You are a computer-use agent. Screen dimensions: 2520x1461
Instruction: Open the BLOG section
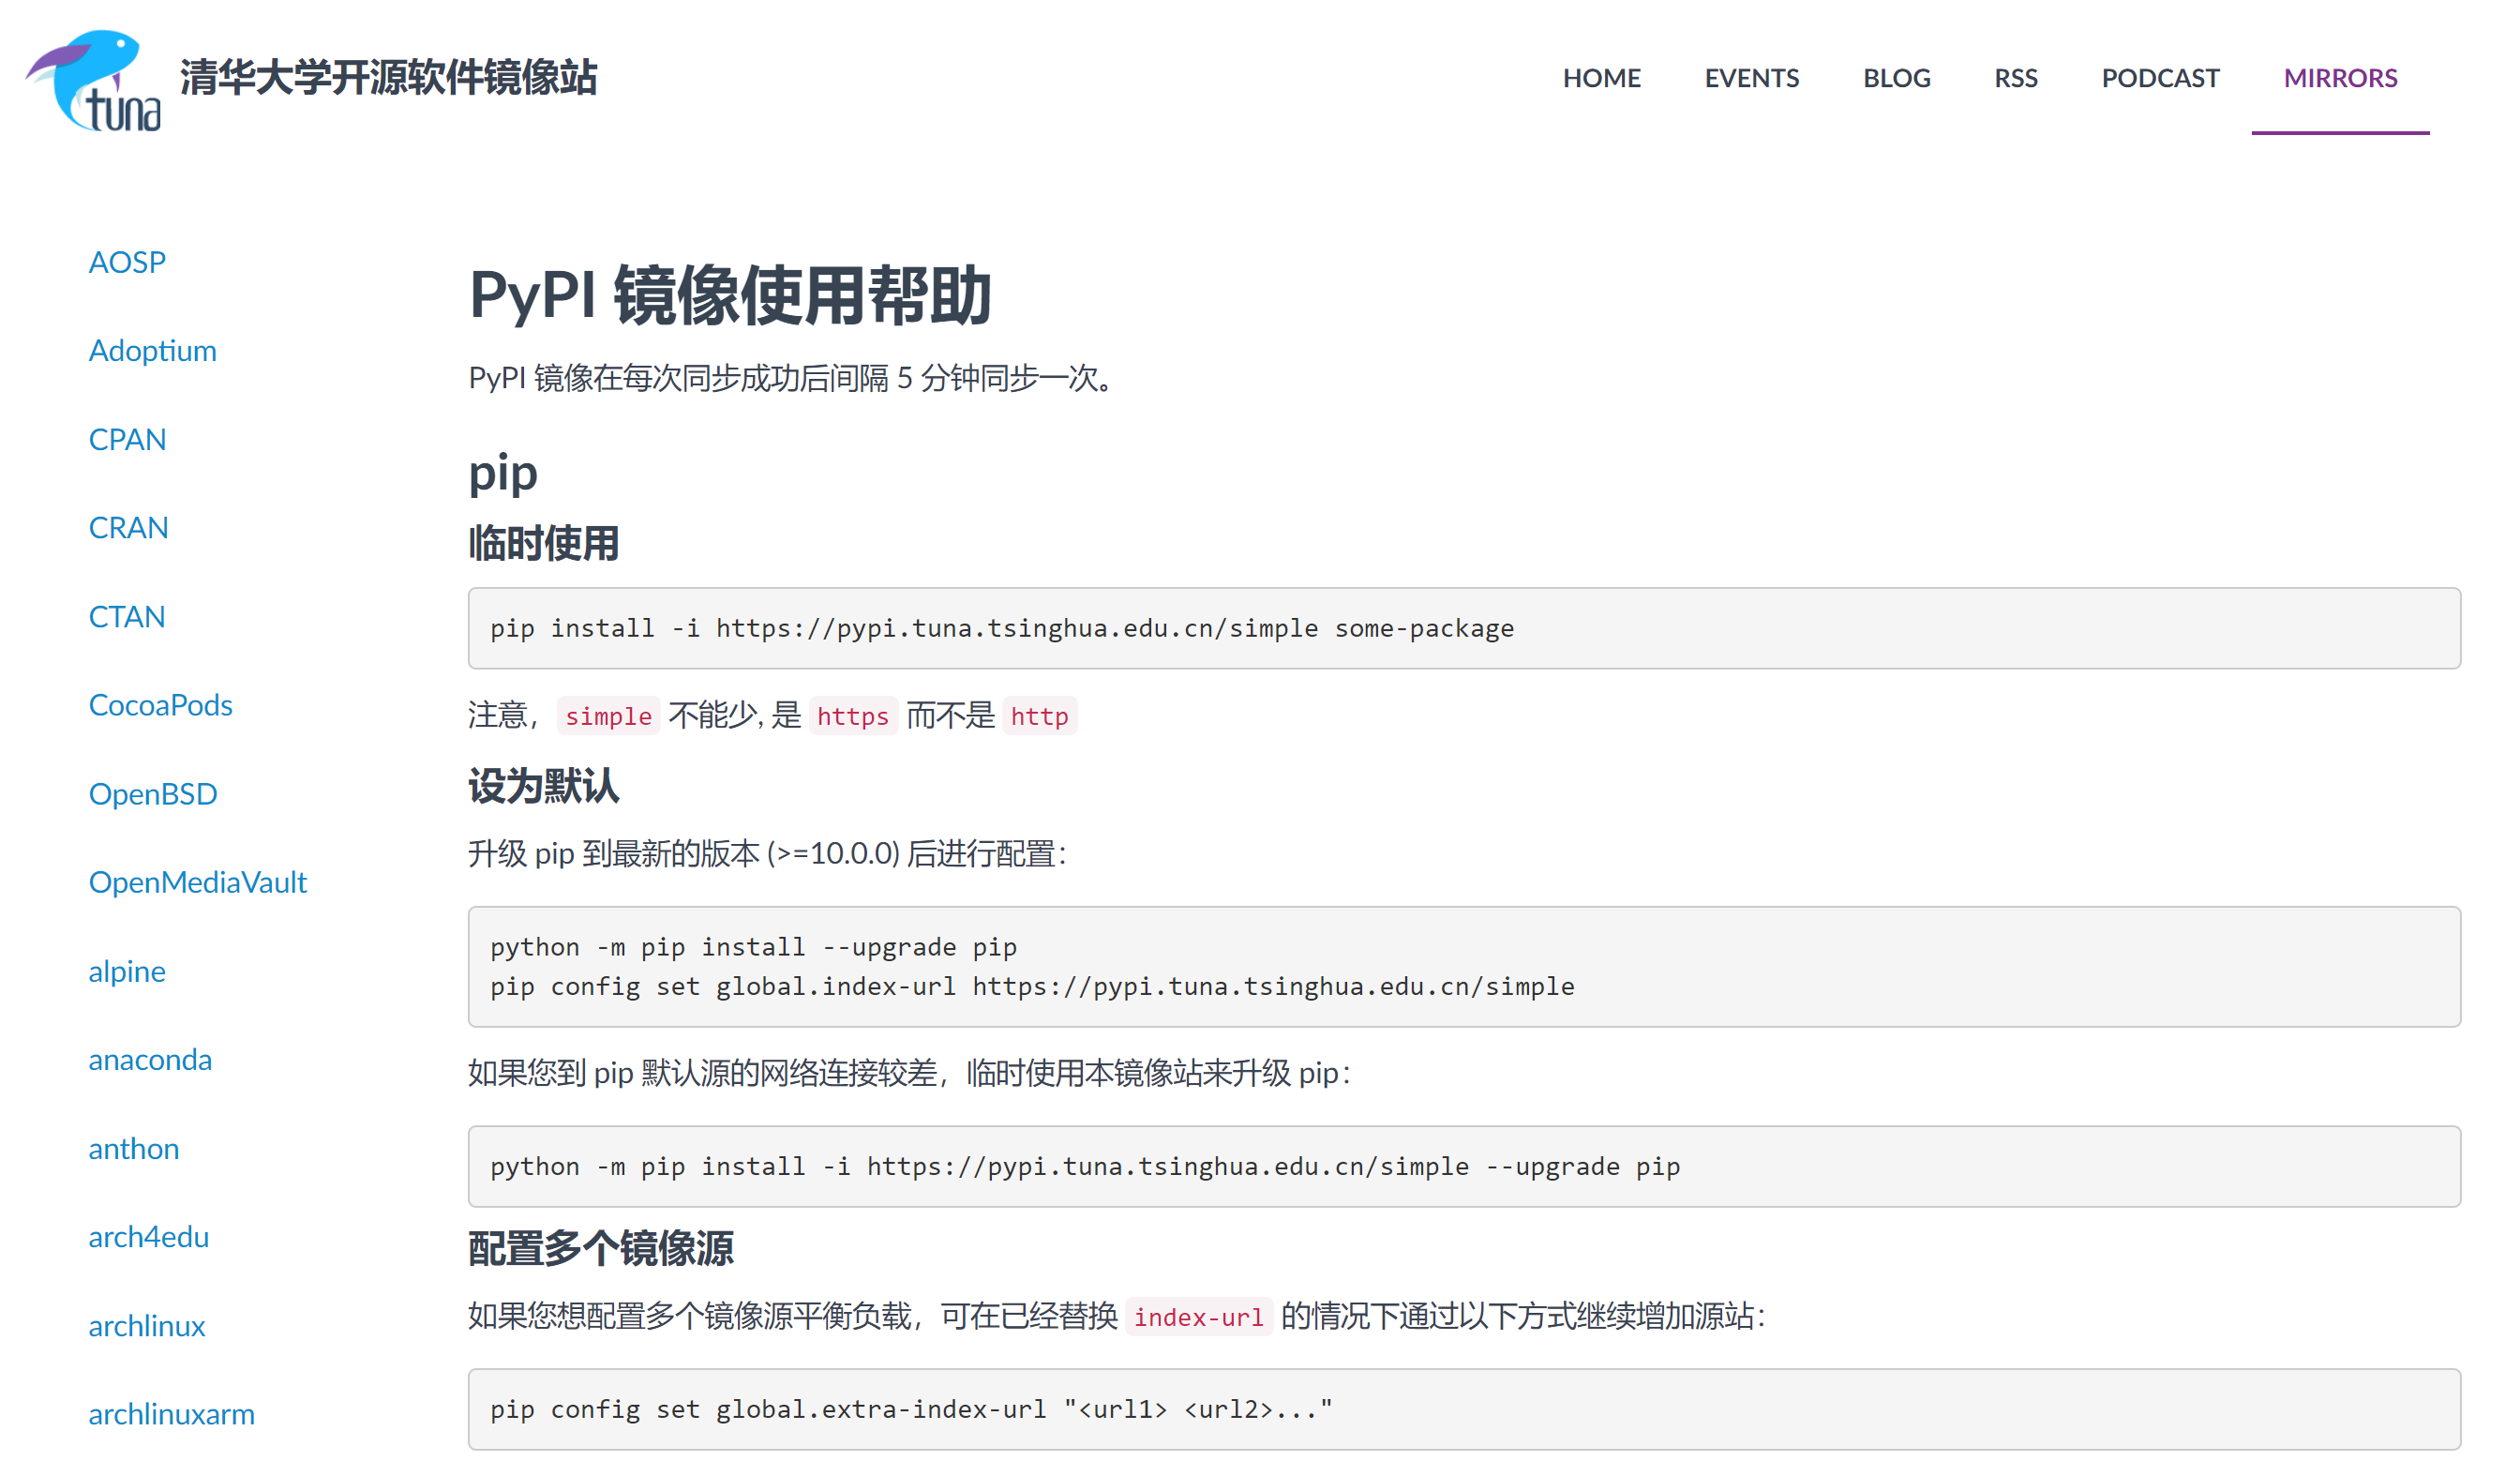tap(1896, 78)
